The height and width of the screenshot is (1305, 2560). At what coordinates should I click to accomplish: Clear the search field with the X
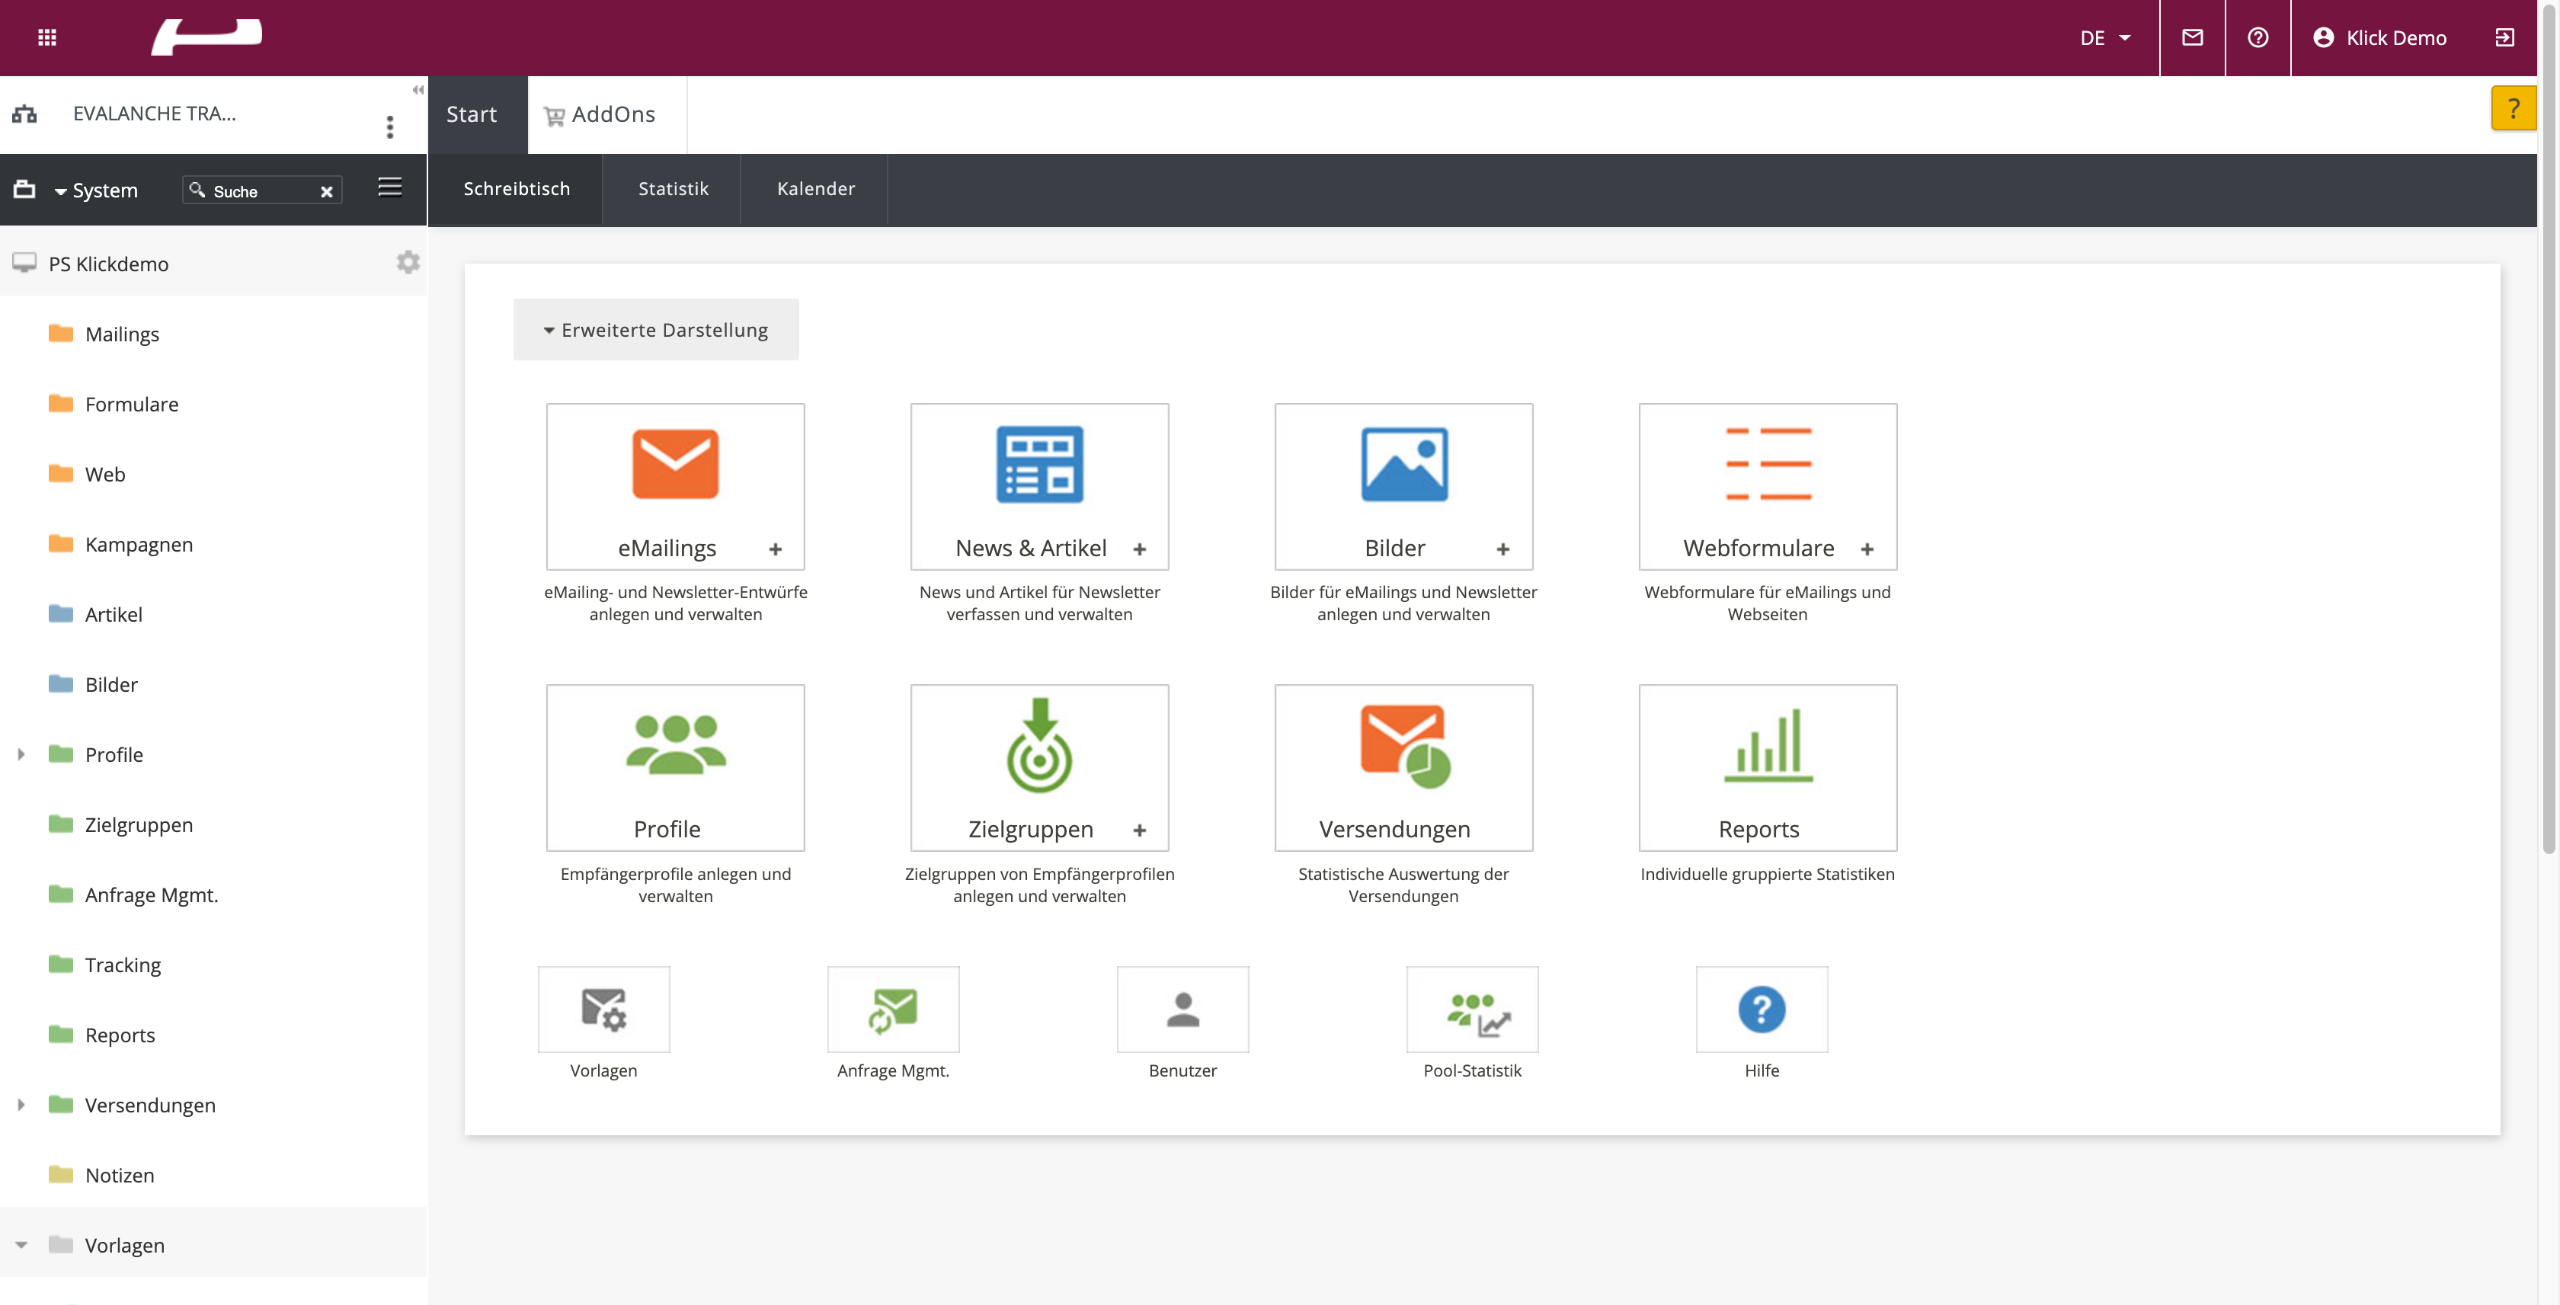point(326,191)
